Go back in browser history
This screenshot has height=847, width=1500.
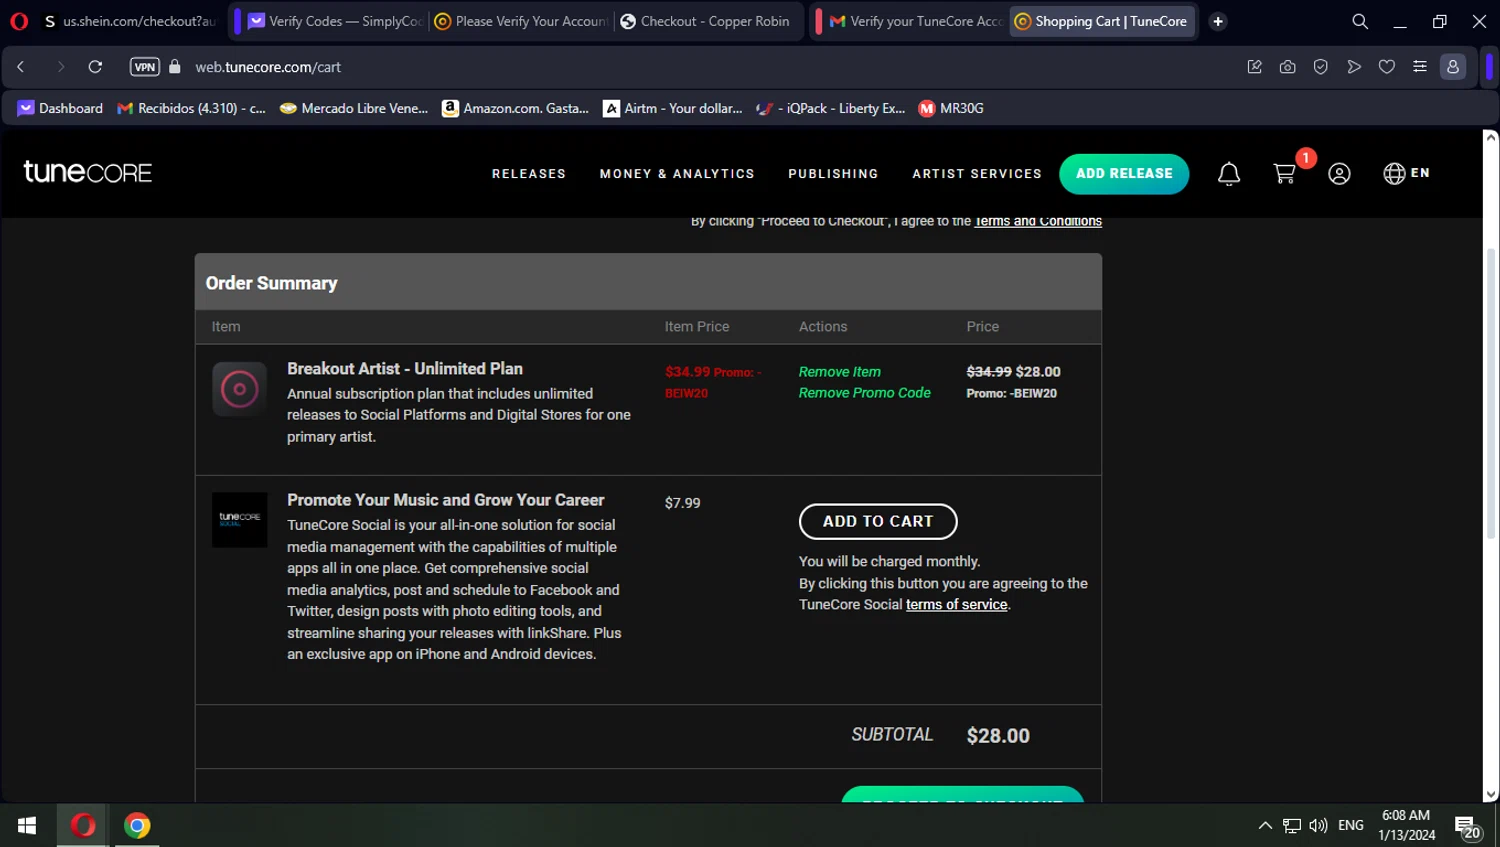click(x=21, y=67)
